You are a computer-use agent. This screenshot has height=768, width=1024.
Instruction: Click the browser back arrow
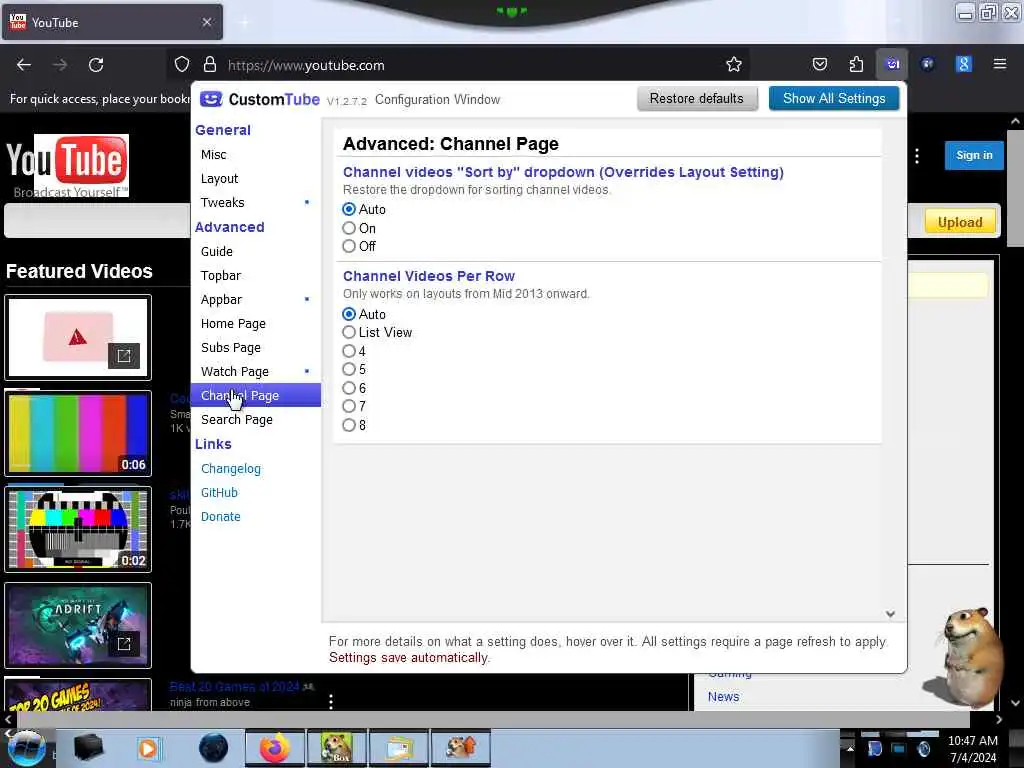[24, 65]
